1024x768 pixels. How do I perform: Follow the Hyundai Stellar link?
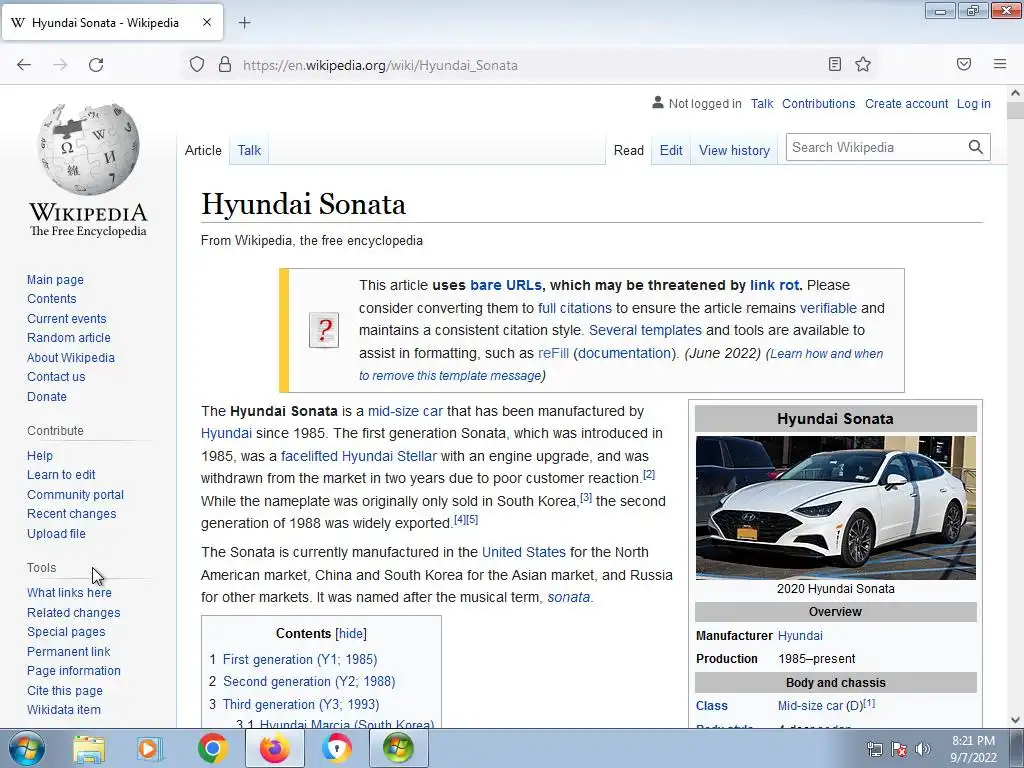(389, 456)
